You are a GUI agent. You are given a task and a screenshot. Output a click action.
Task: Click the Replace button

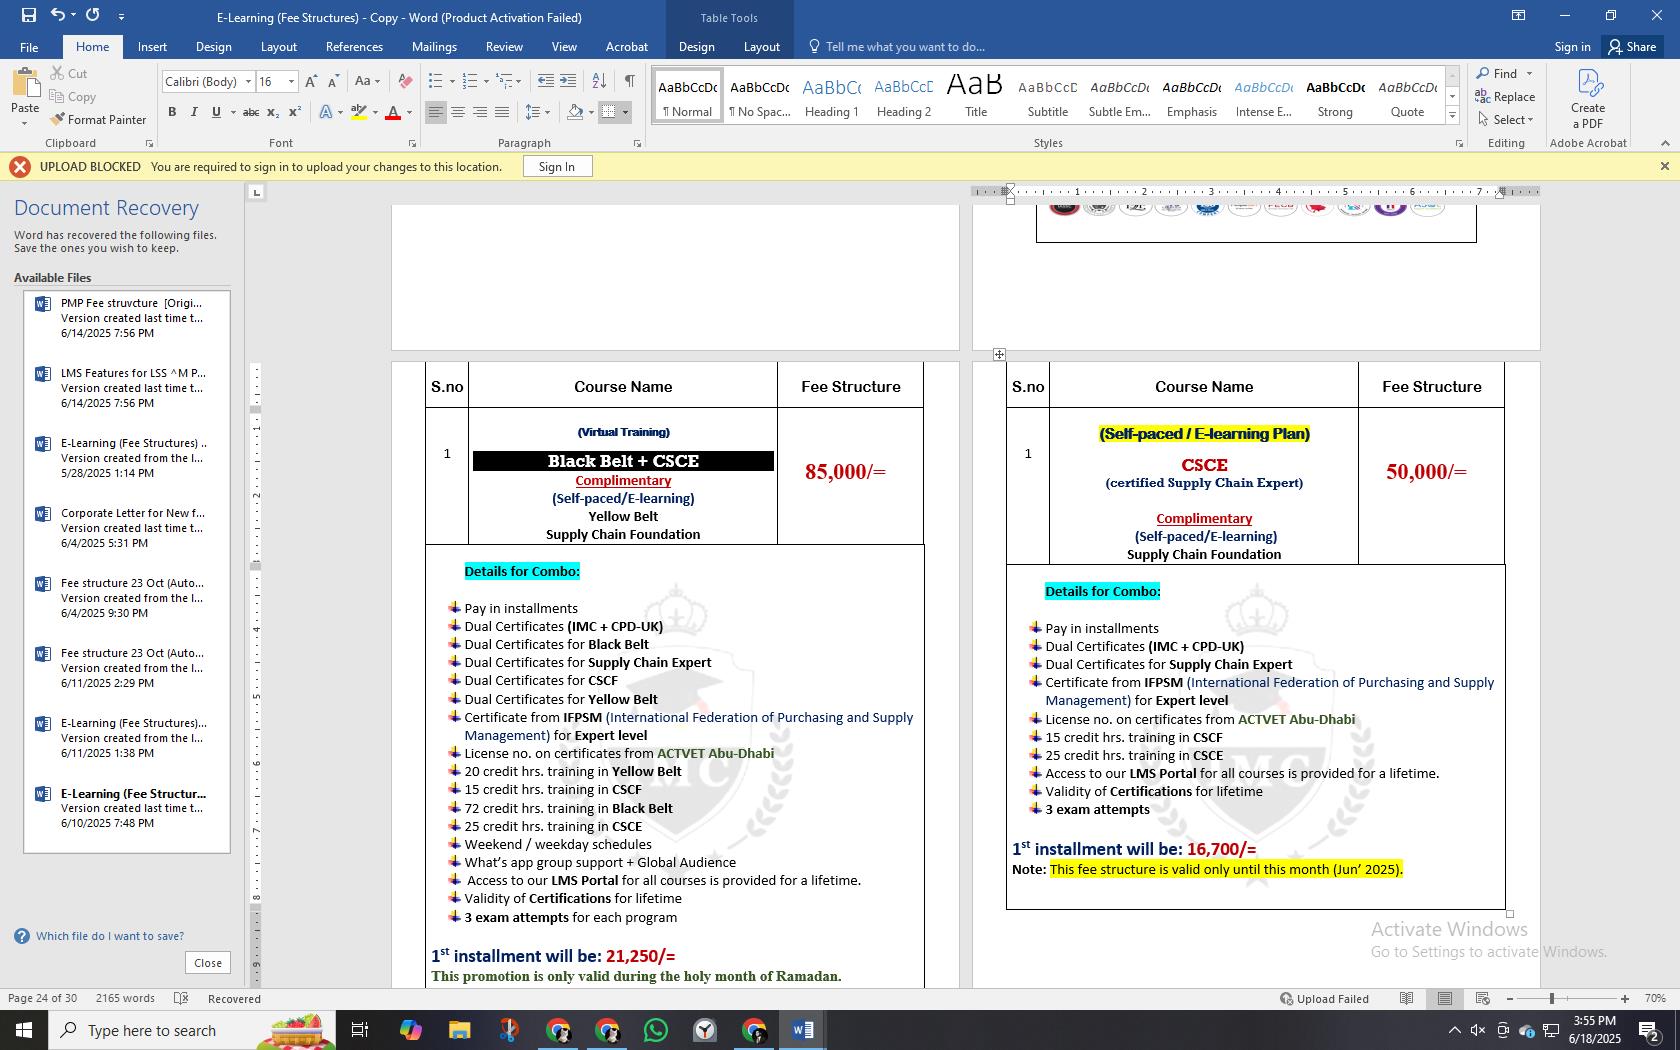pos(1505,97)
